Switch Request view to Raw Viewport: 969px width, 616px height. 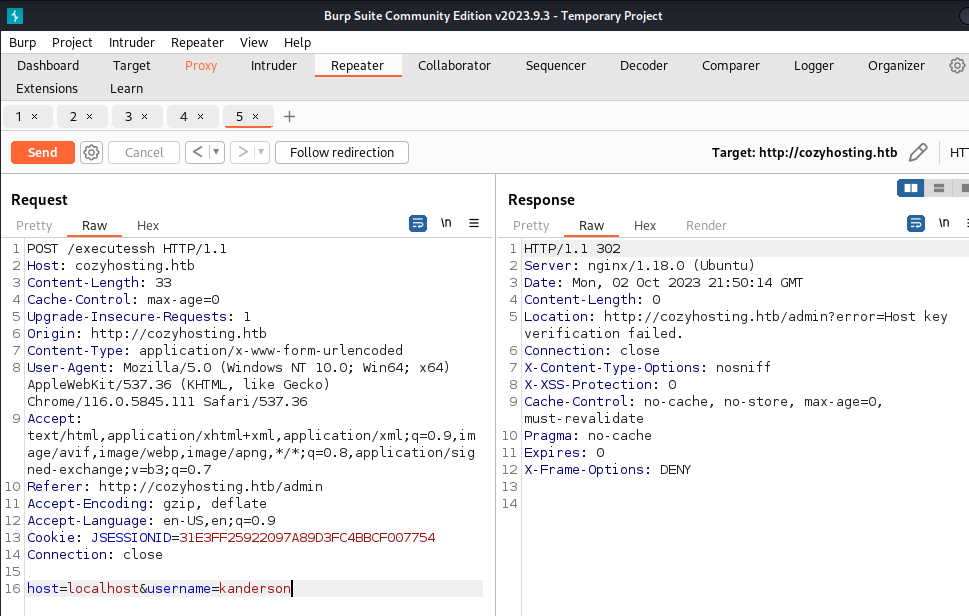tap(95, 226)
